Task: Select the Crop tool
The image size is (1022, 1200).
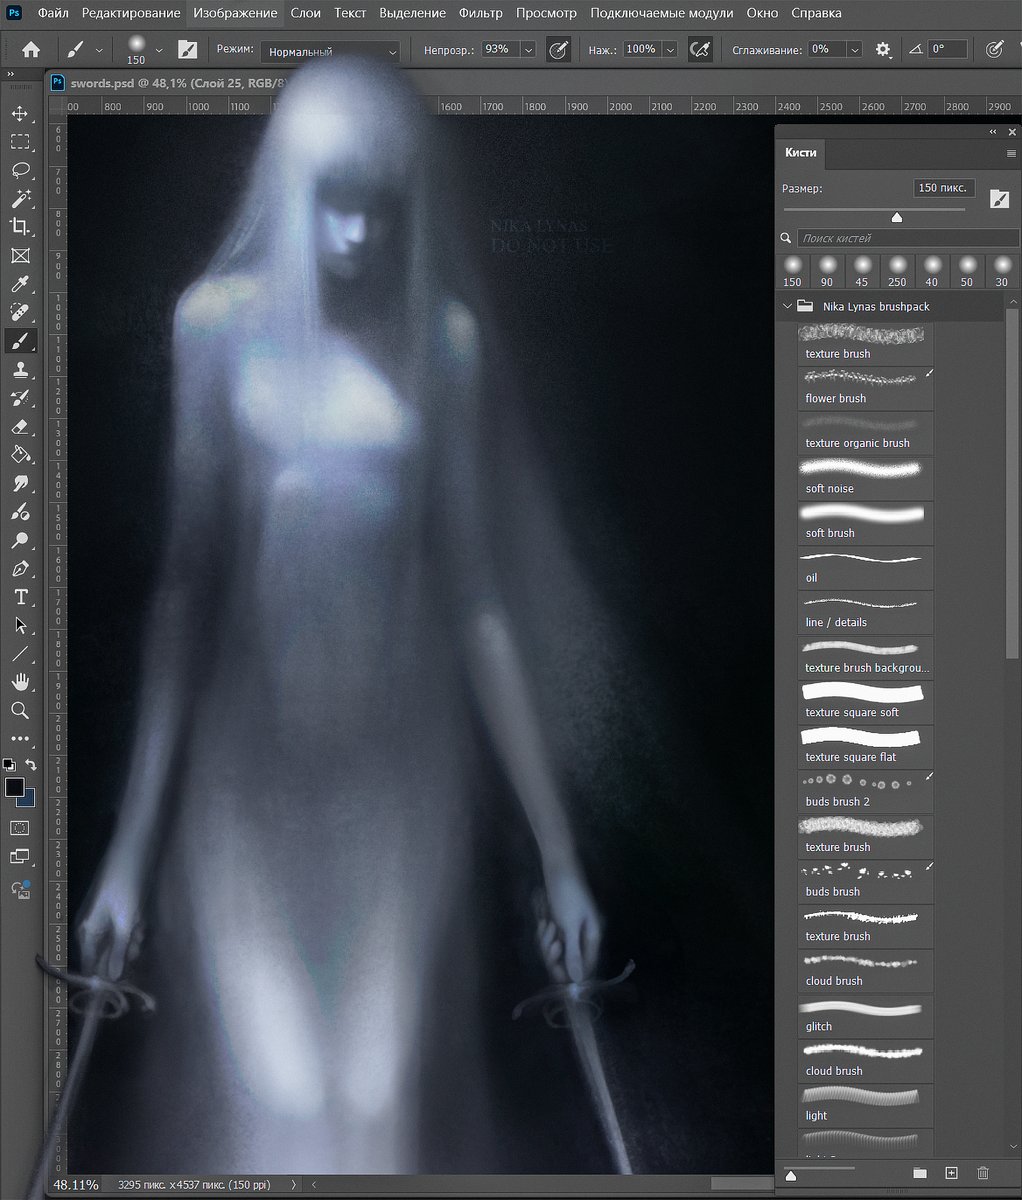Action: pos(20,227)
